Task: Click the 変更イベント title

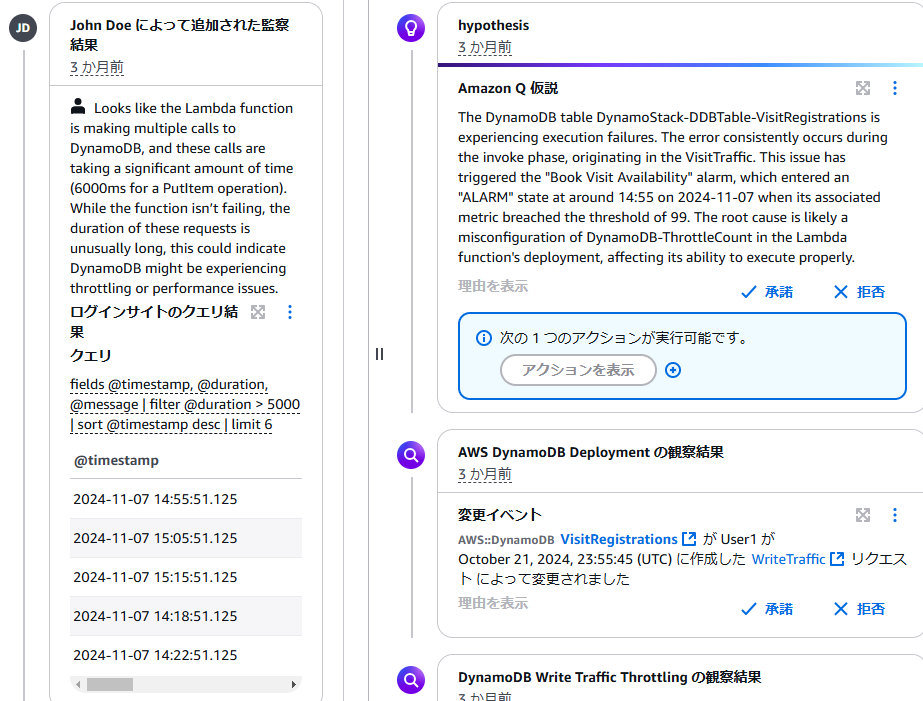Action: pyautogui.click(x=500, y=515)
